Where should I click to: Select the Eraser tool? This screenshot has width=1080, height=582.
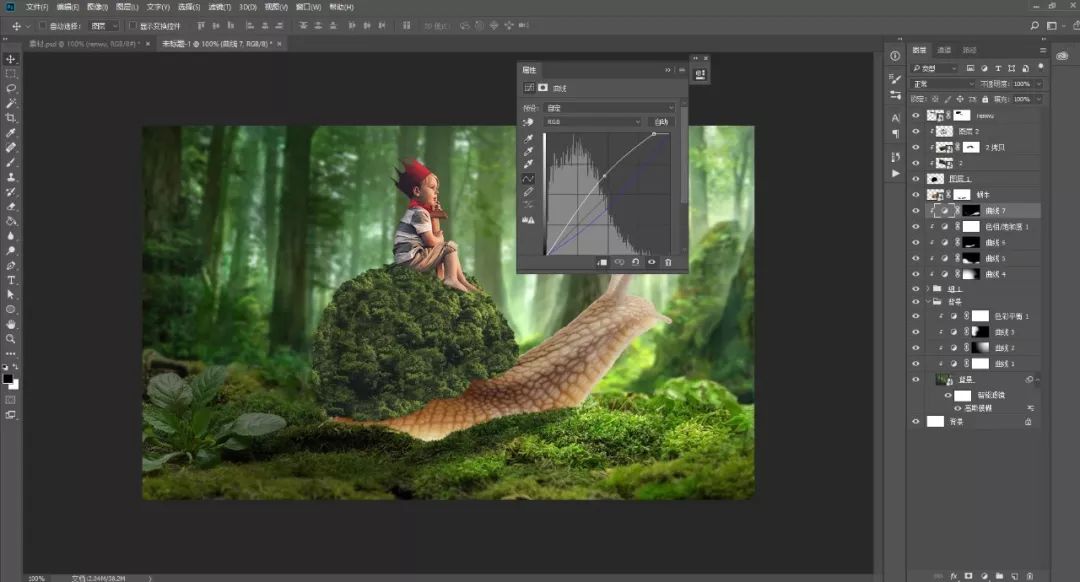[x=11, y=206]
